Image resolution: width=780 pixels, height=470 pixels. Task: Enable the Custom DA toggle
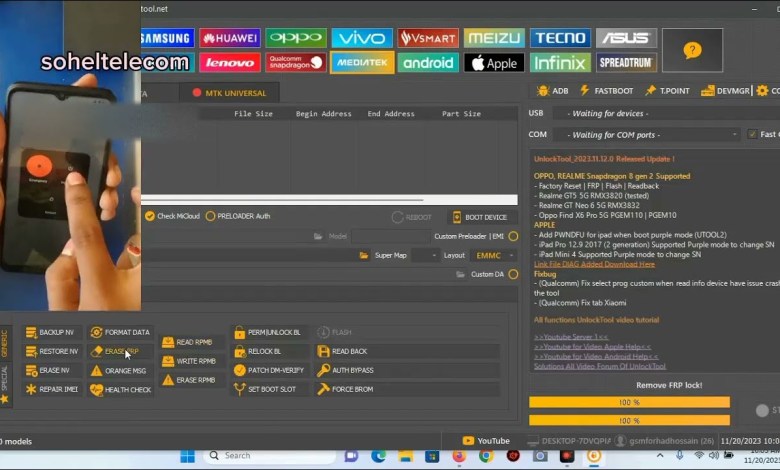coord(513,274)
